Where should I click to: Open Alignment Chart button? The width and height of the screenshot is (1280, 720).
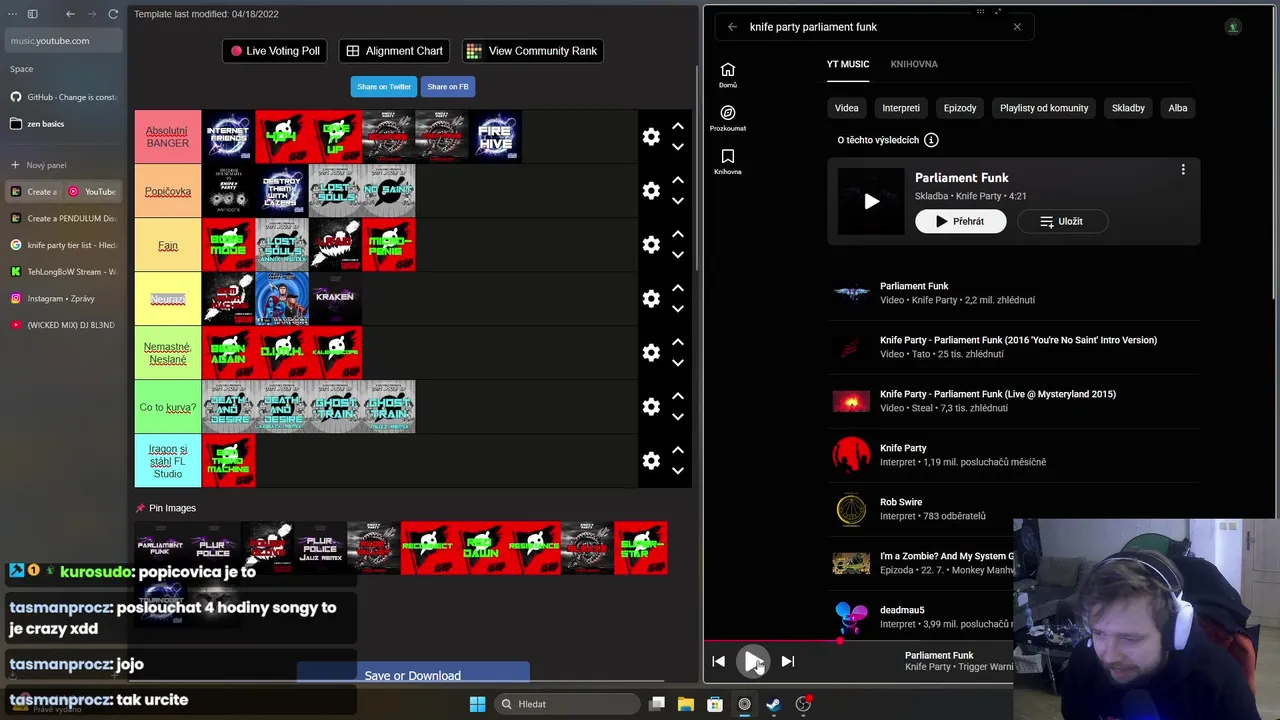pyautogui.click(x=394, y=51)
